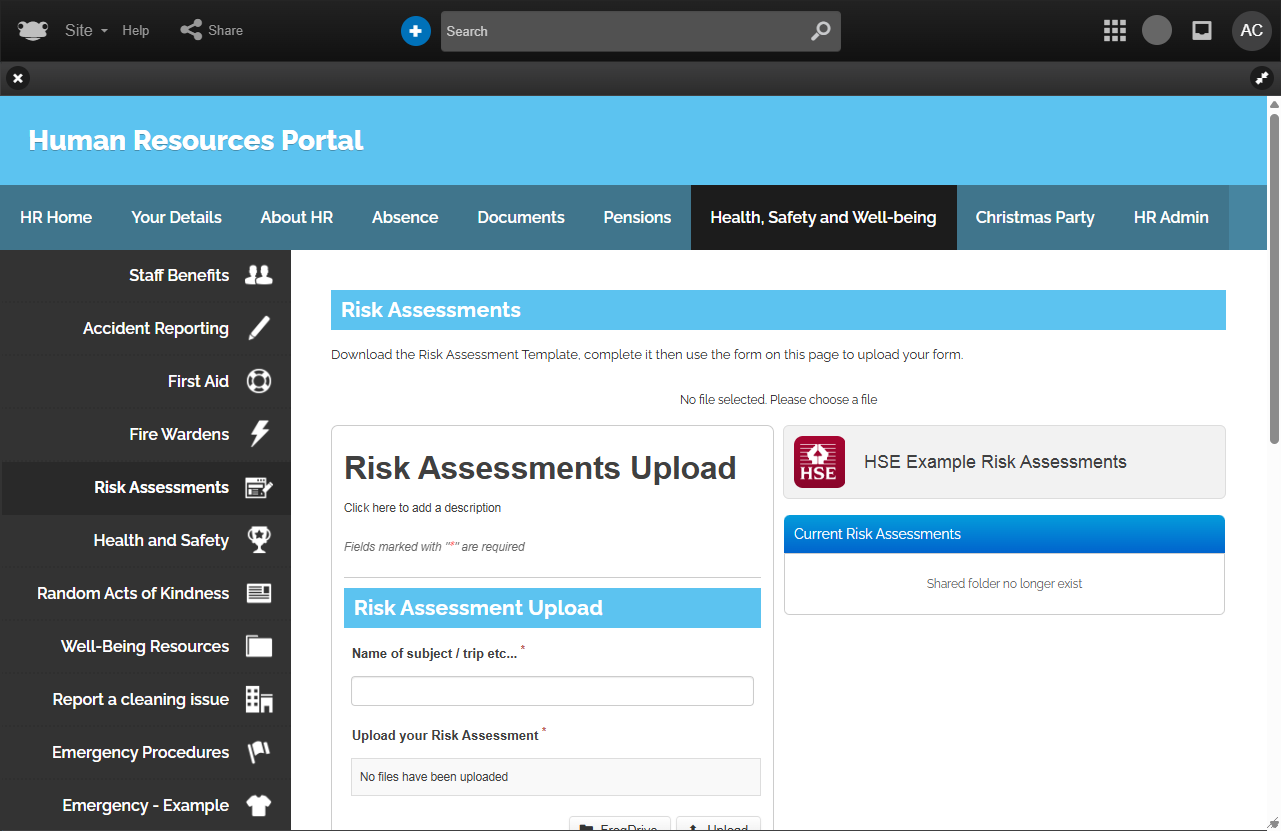Click the HSE Example Risk Assessments link
This screenshot has height=831, width=1281.
[995, 462]
